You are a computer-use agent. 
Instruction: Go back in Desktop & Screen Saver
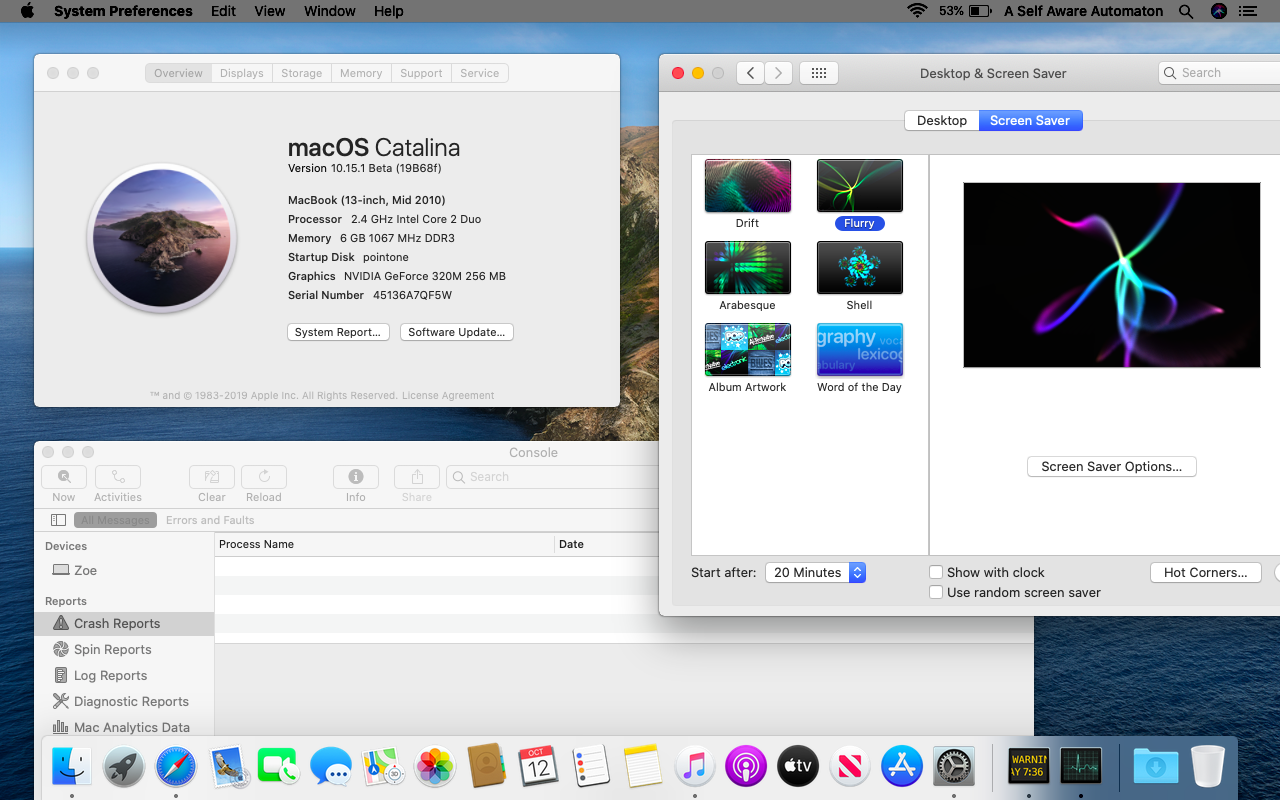pos(751,73)
